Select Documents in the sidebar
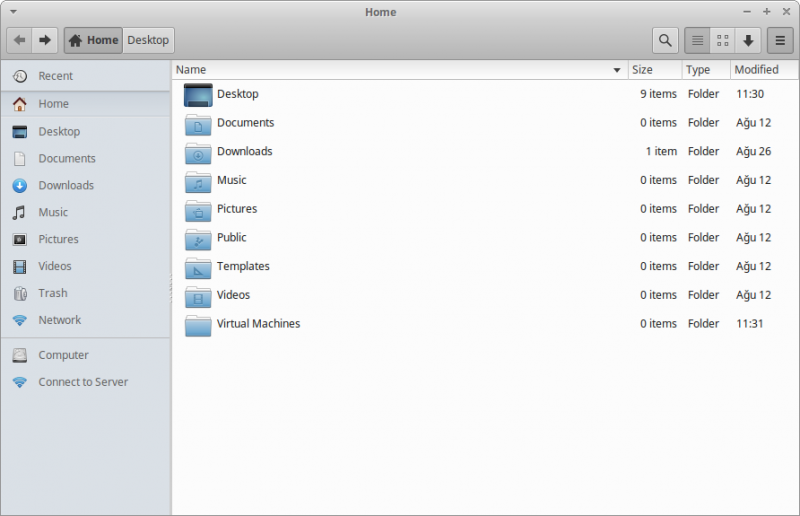Image resolution: width=800 pixels, height=516 pixels. (85, 159)
